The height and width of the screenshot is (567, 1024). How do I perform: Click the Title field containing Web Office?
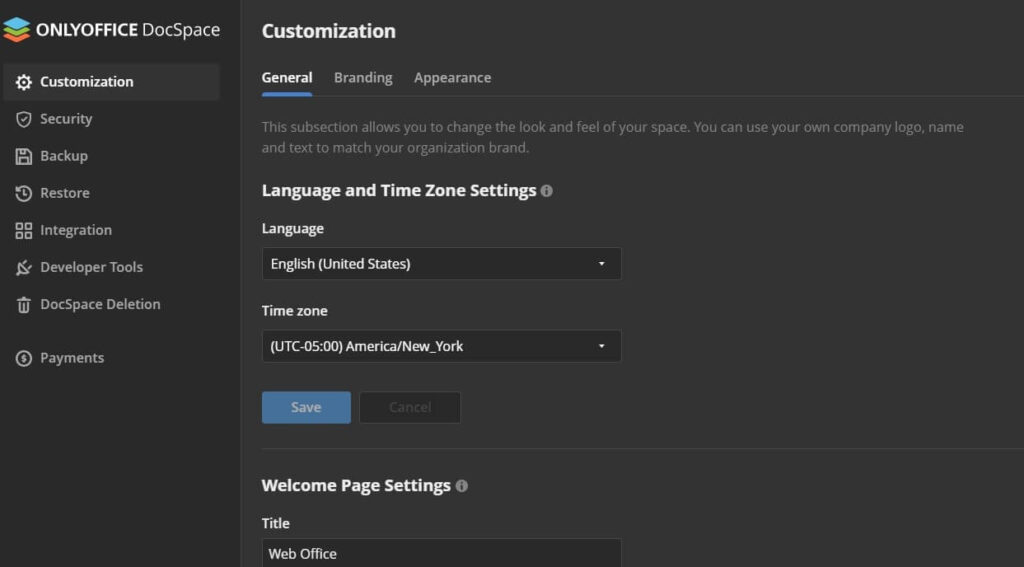click(x=440, y=553)
